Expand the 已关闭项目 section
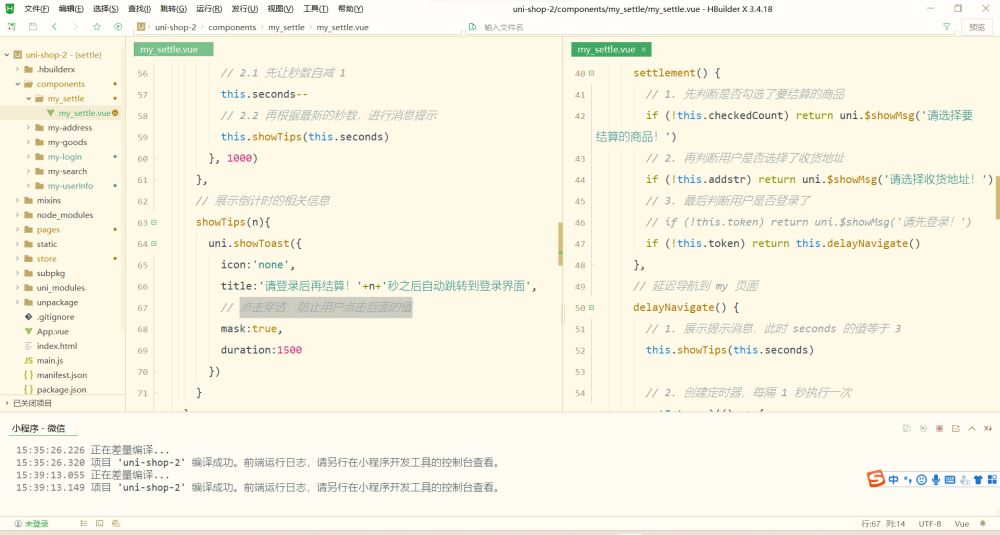Viewport: 1000px width, 535px height. pyautogui.click(x=6, y=403)
